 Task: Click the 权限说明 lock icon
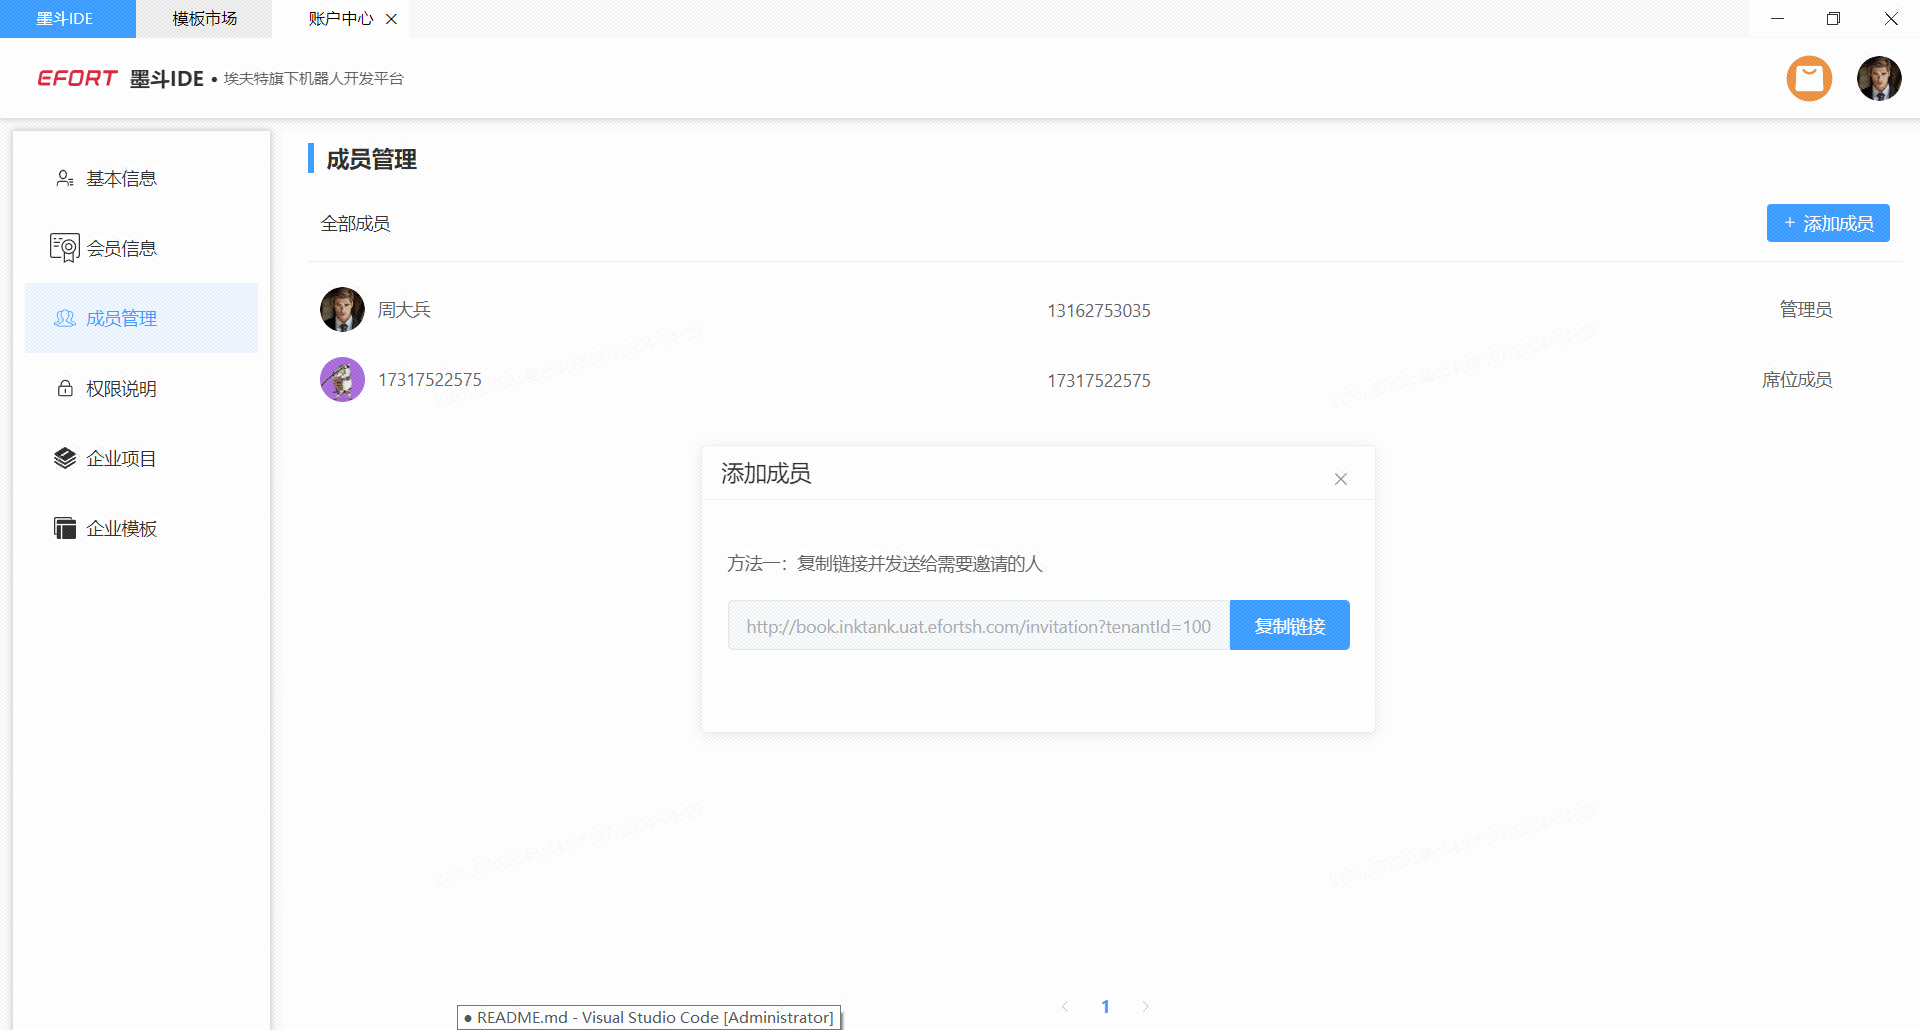[x=65, y=389]
